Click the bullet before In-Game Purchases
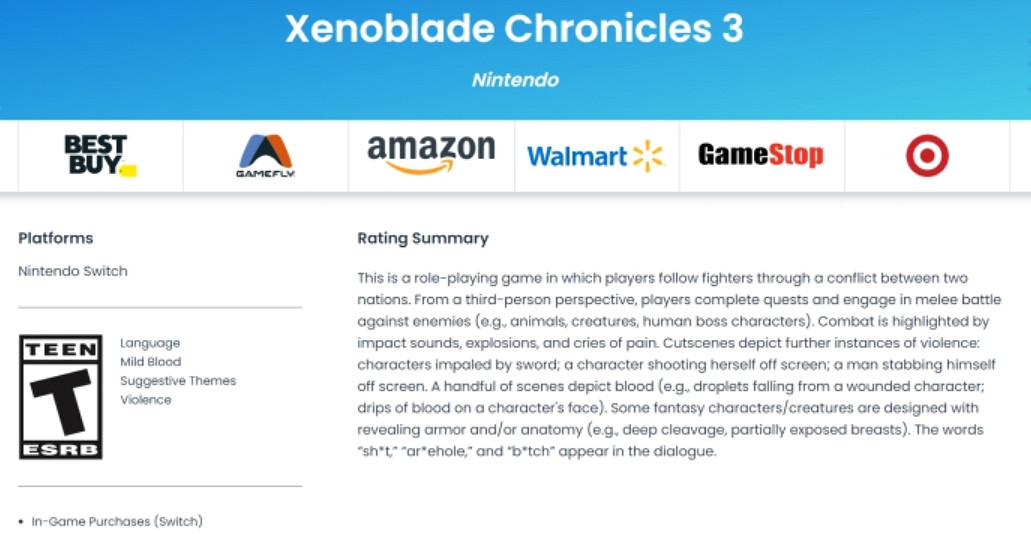The width and height of the screenshot is (1031, 534). (22, 522)
